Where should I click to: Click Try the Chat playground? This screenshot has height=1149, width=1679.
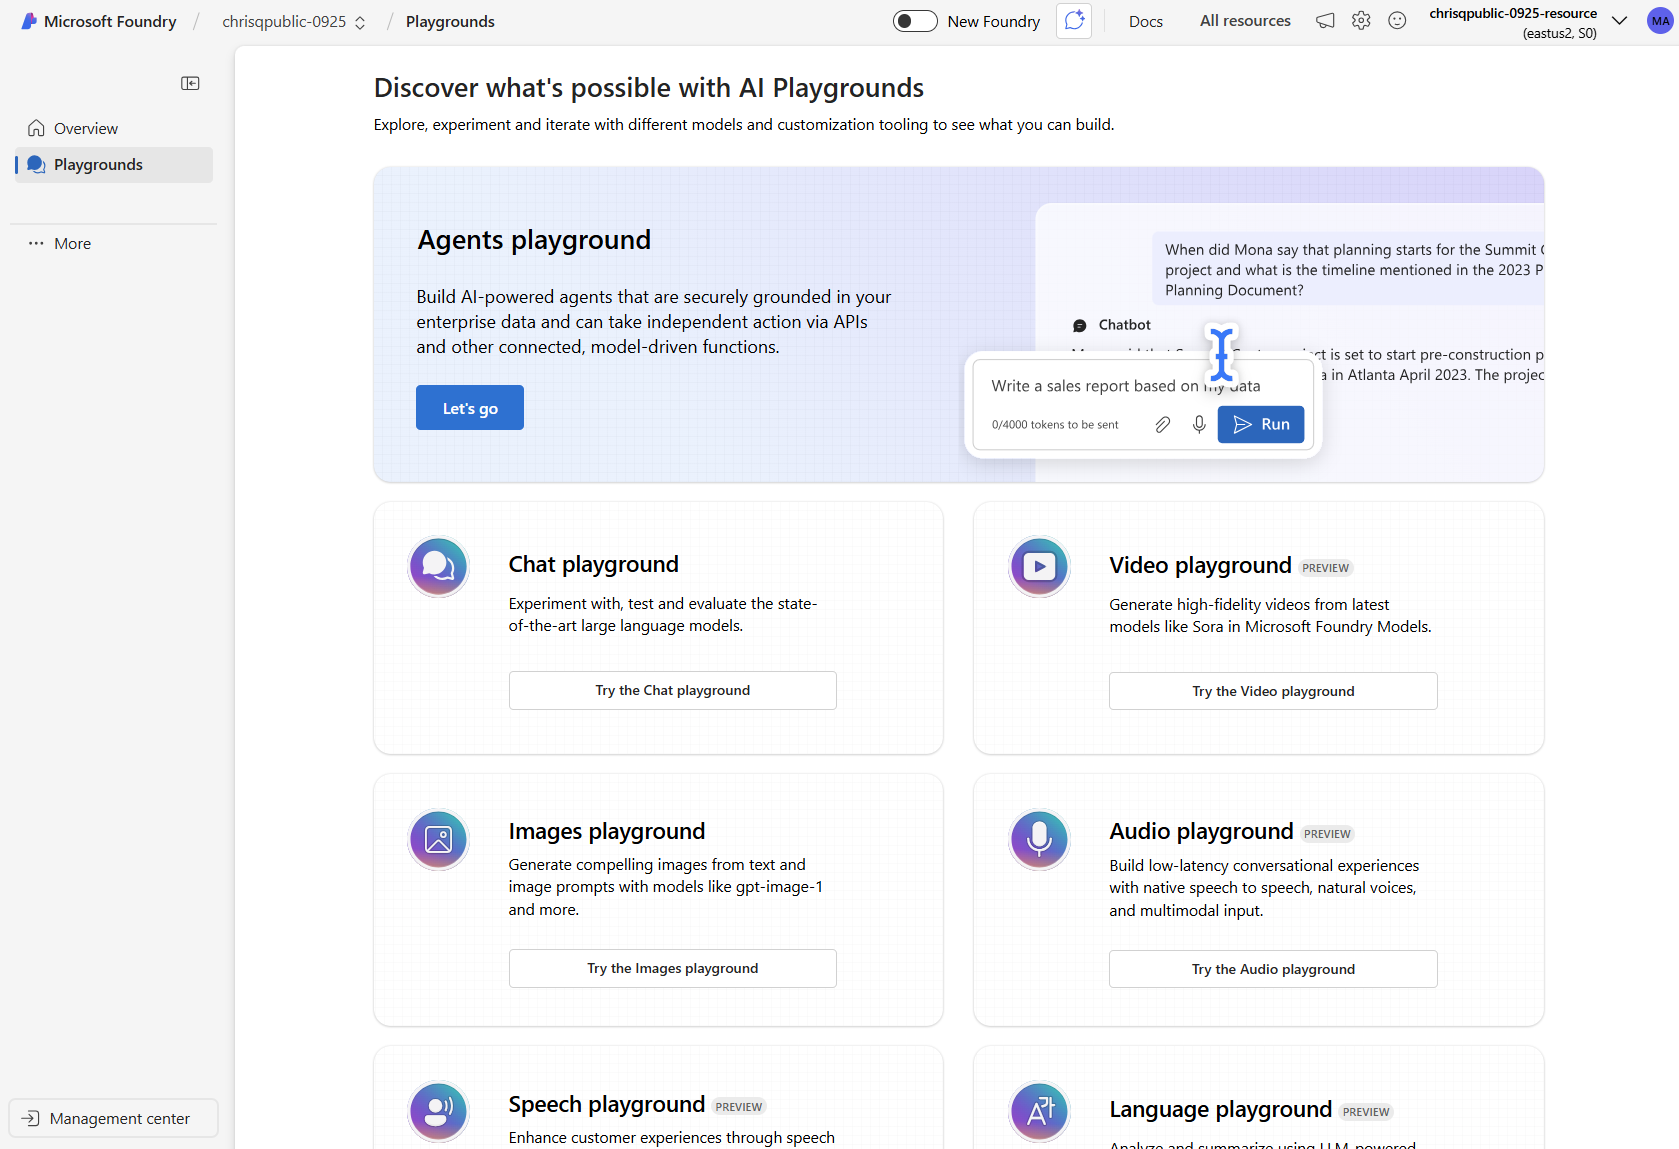coord(673,690)
